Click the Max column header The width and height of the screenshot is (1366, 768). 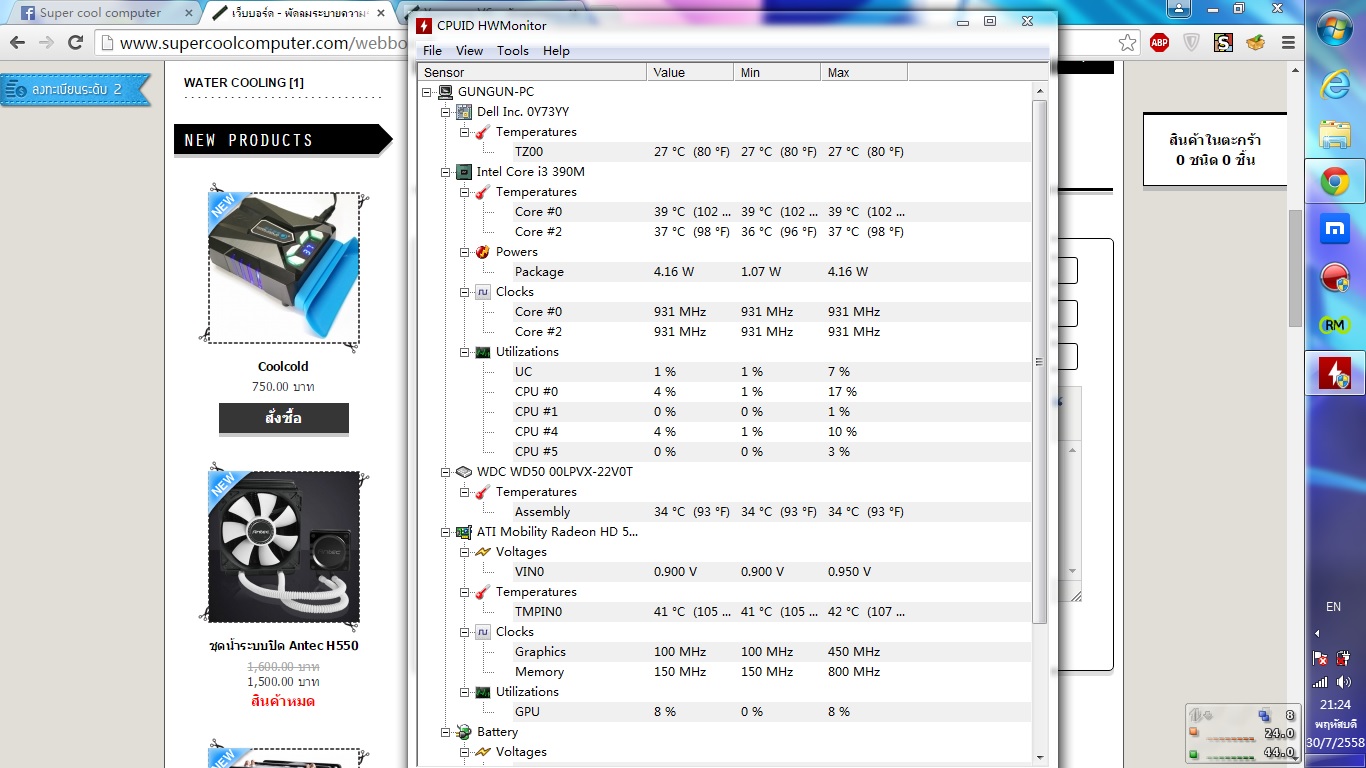point(864,72)
